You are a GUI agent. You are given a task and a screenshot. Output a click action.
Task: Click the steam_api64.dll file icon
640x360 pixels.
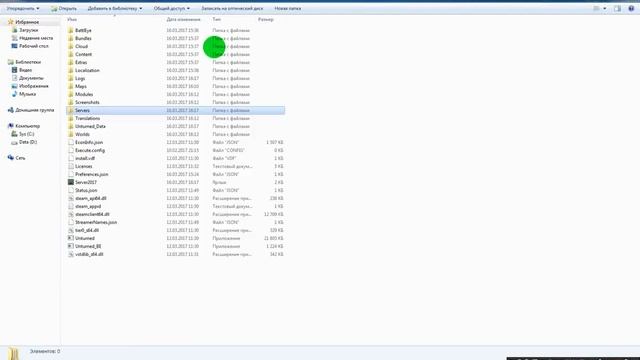[x=71, y=198]
